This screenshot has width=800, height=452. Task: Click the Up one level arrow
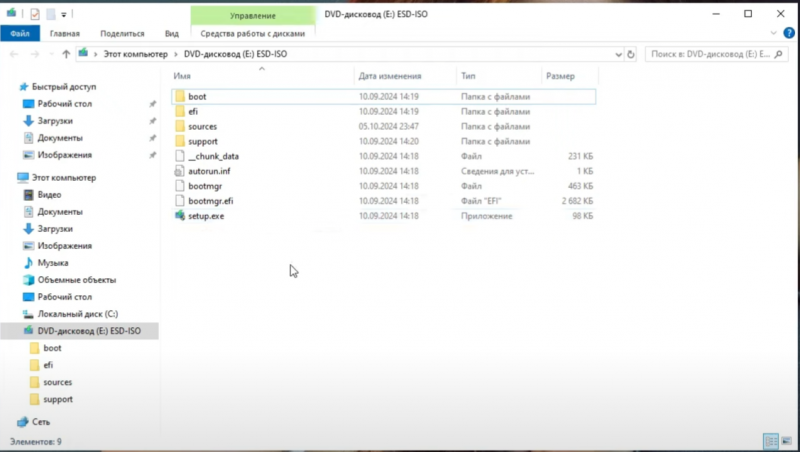point(66,54)
